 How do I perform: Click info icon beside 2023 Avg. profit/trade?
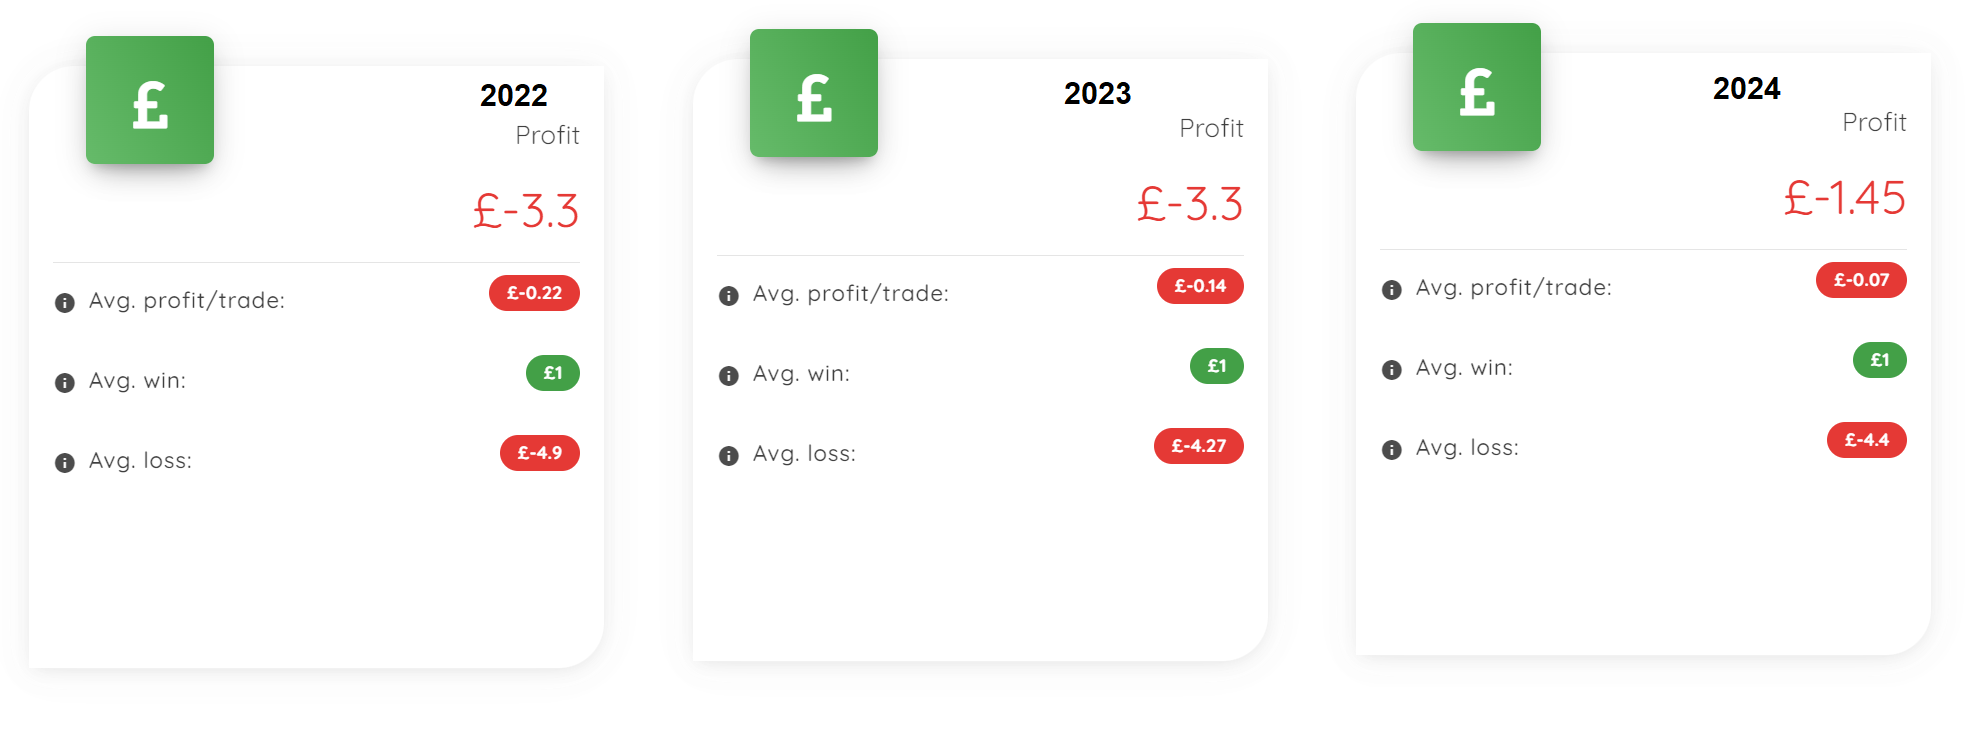729,295
